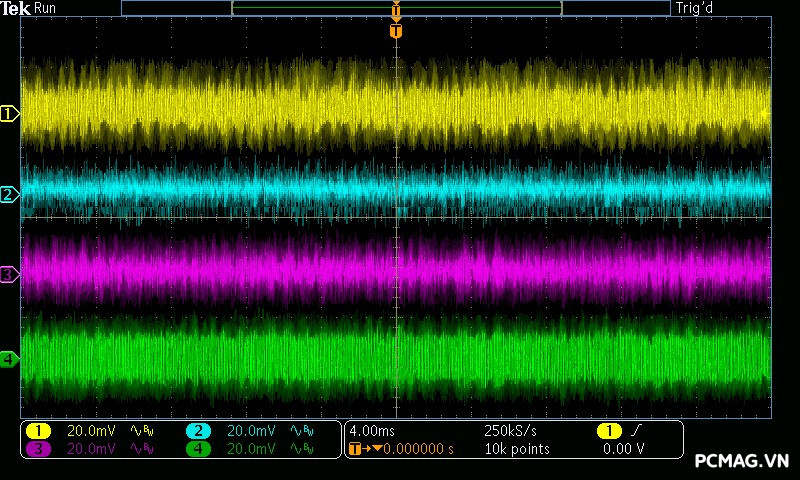Select the cyan channel 2 ground marker
The image size is (800, 480).
pos(9,194)
